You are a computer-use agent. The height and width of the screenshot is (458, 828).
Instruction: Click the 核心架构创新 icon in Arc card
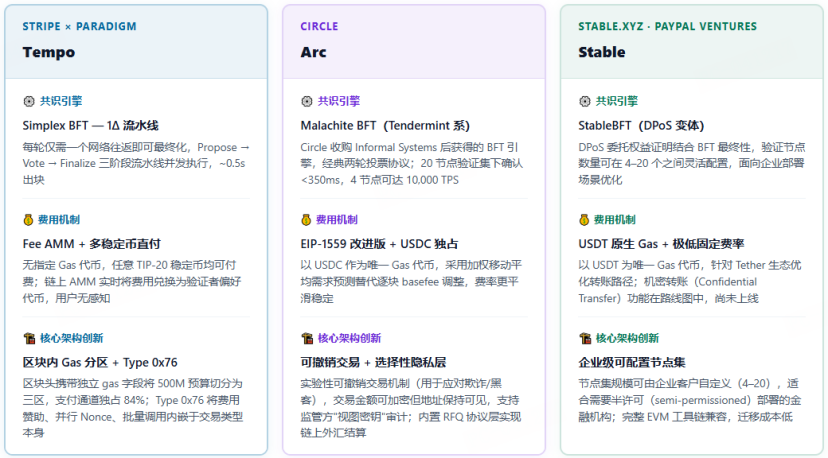click(307, 338)
